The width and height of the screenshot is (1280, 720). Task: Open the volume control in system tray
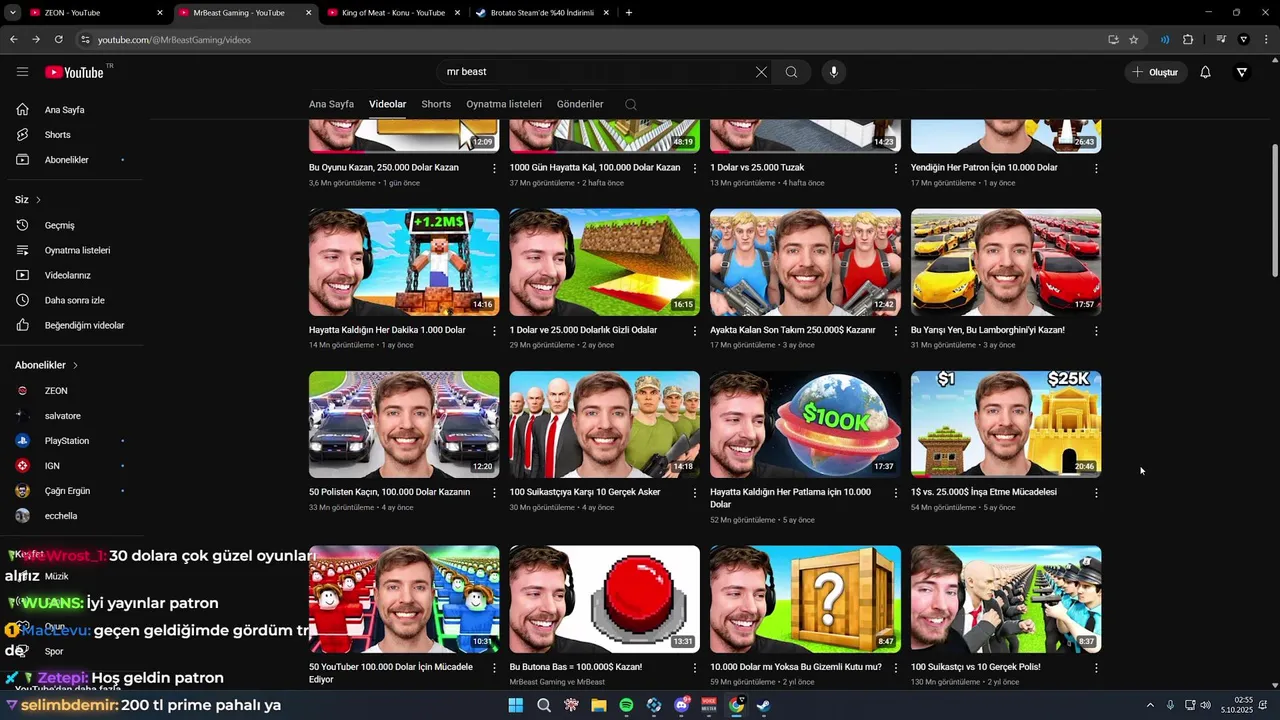point(1206,705)
